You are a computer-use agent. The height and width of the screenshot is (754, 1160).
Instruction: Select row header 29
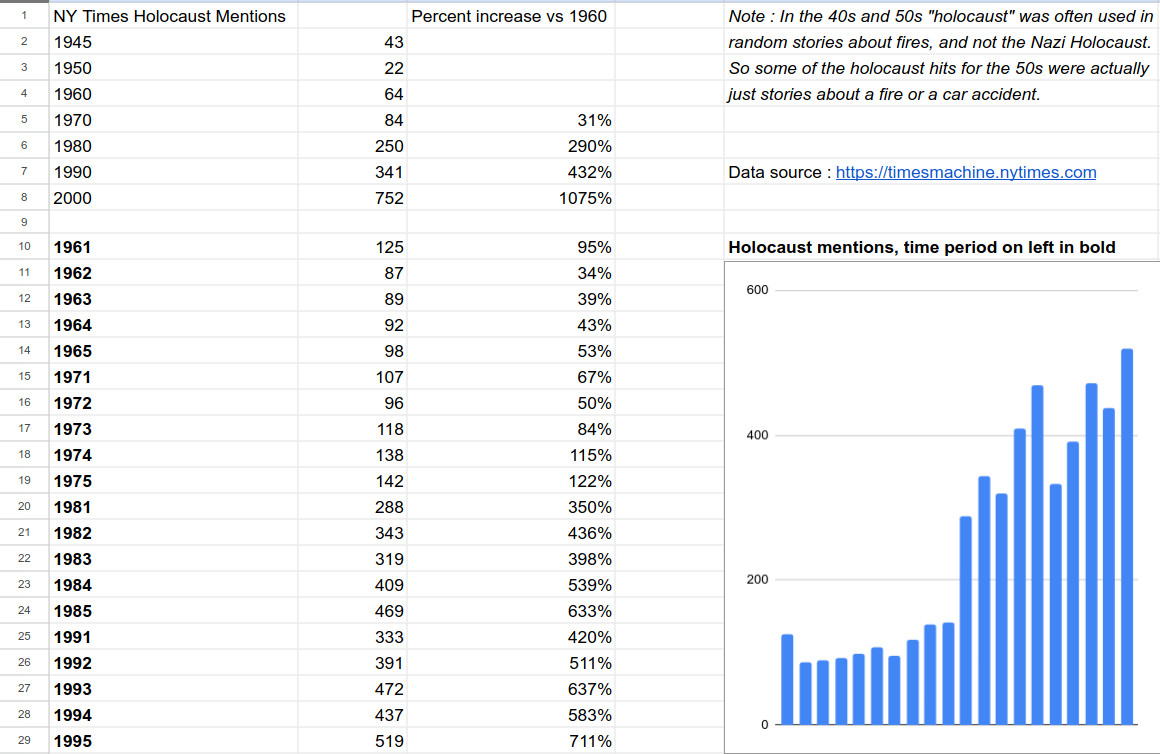pos(24,741)
